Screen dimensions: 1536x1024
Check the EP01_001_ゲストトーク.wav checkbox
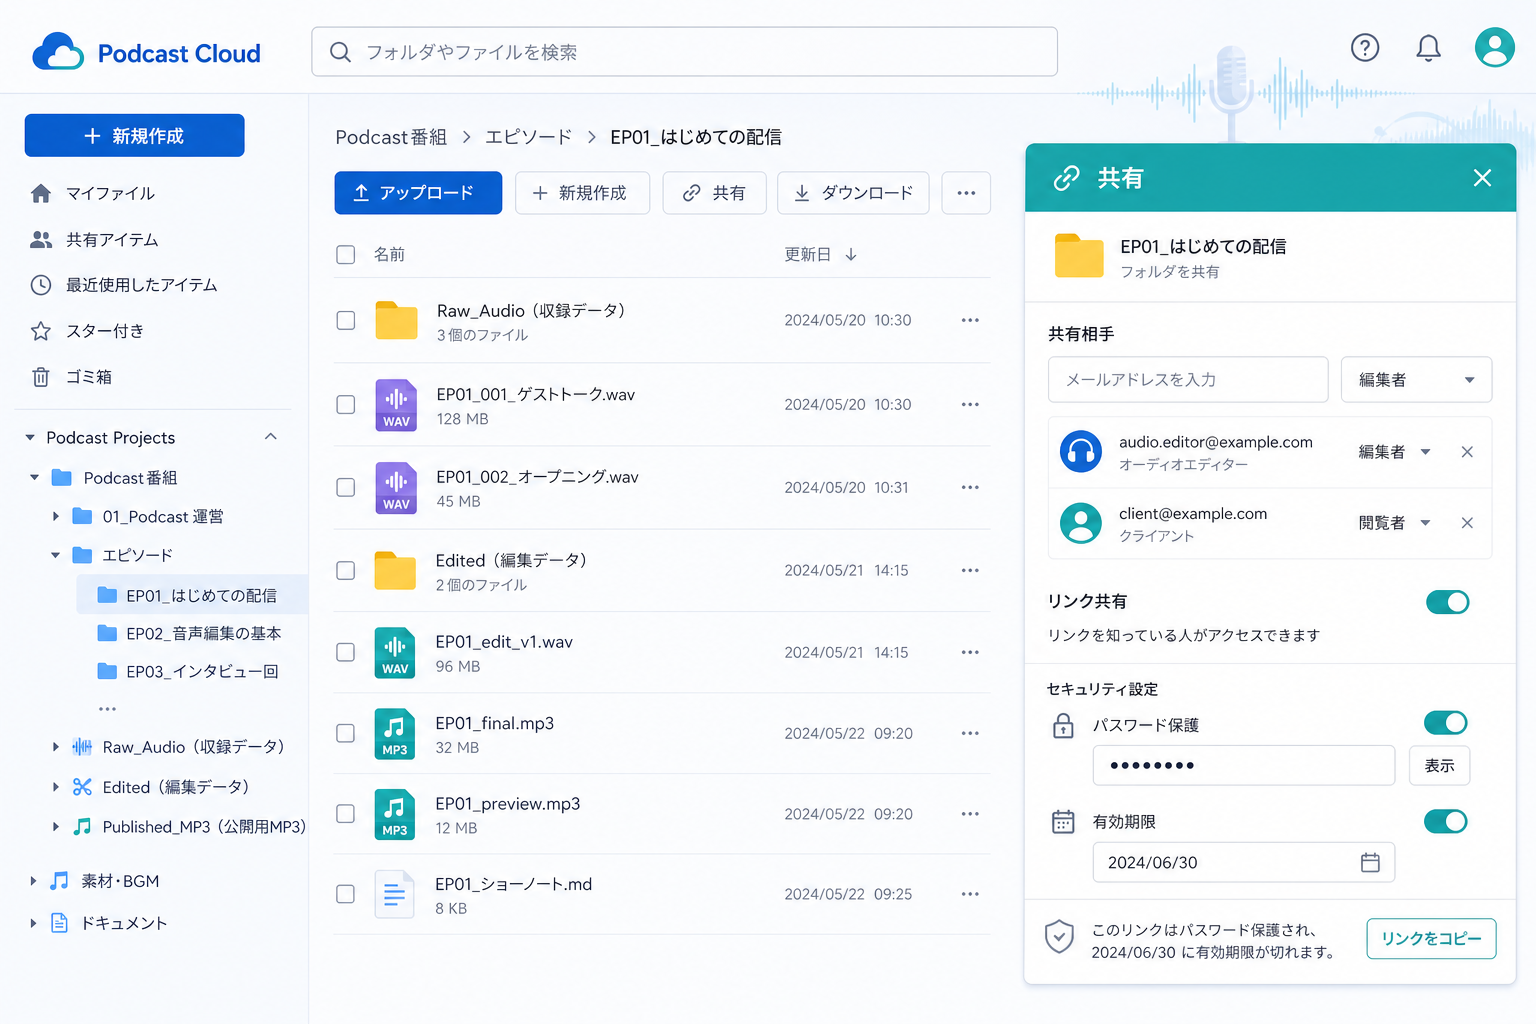(346, 404)
